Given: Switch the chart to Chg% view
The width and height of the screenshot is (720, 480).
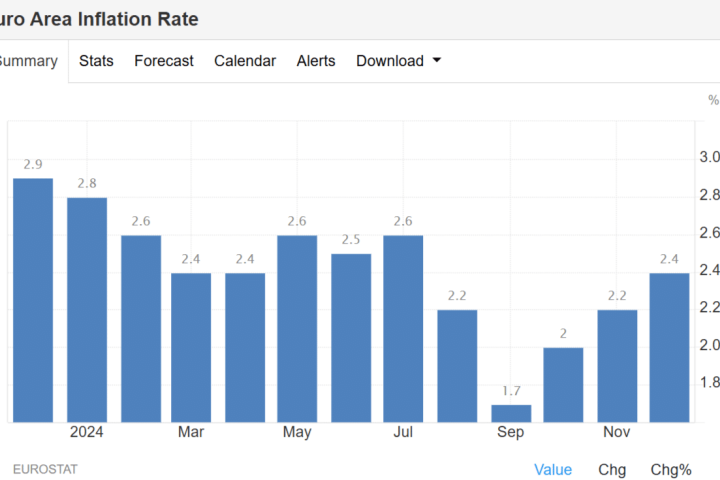Looking at the screenshot, I should pyautogui.click(x=671, y=469).
